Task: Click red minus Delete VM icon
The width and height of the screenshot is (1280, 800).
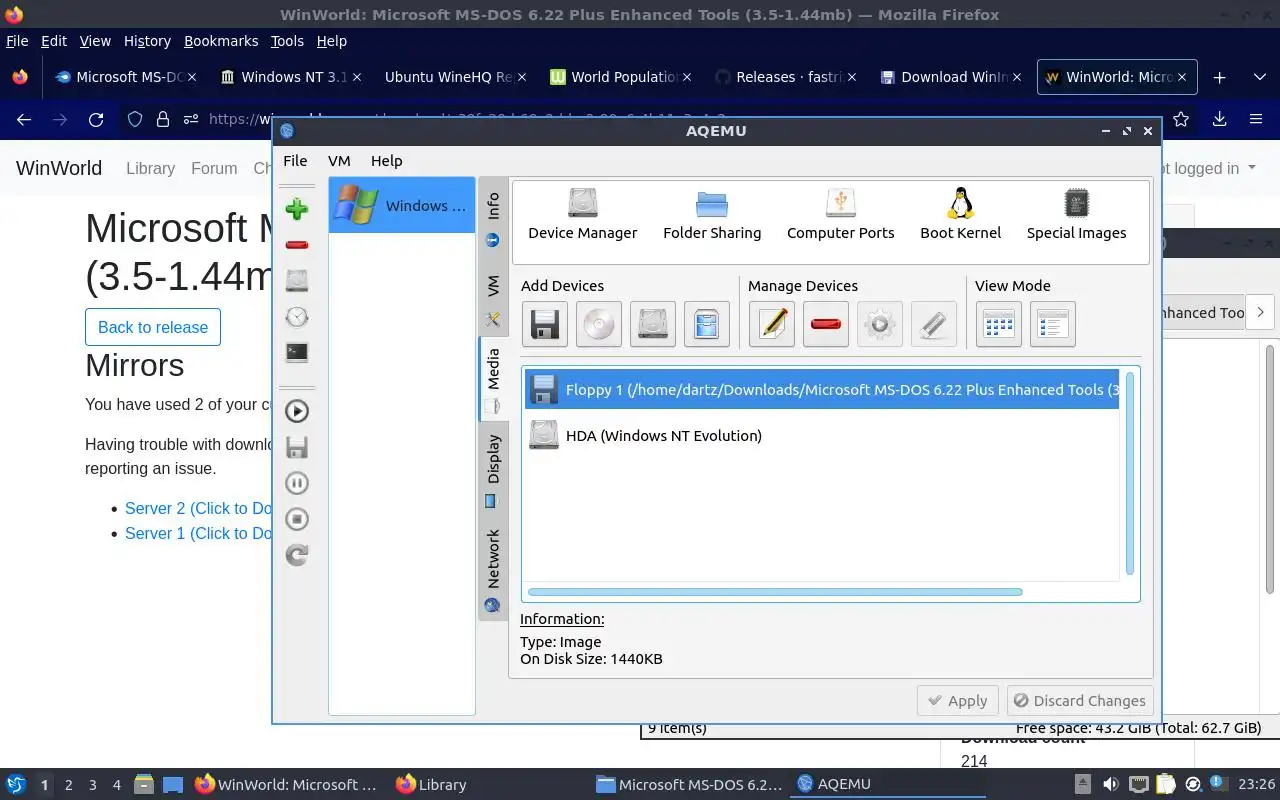Action: tap(296, 245)
